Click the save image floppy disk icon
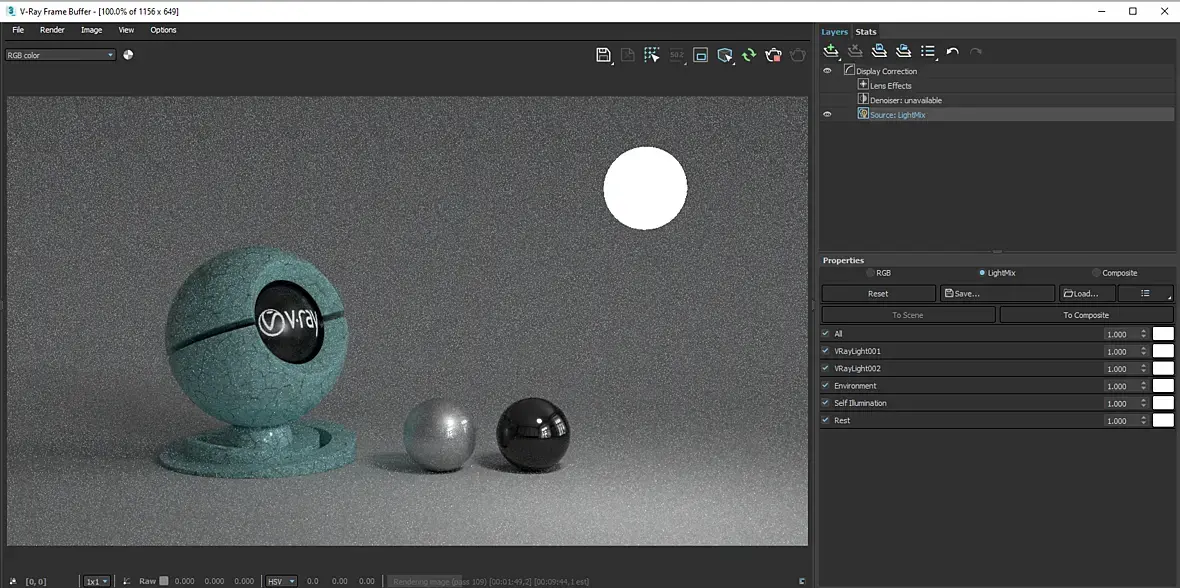 [603, 55]
